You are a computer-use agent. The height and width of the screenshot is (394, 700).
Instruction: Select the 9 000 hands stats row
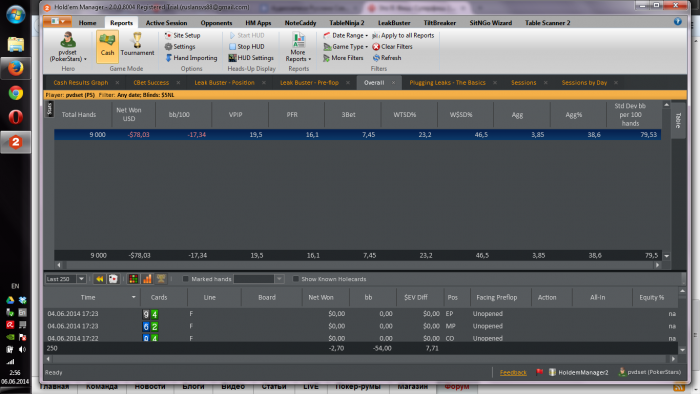tap(358, 134)
